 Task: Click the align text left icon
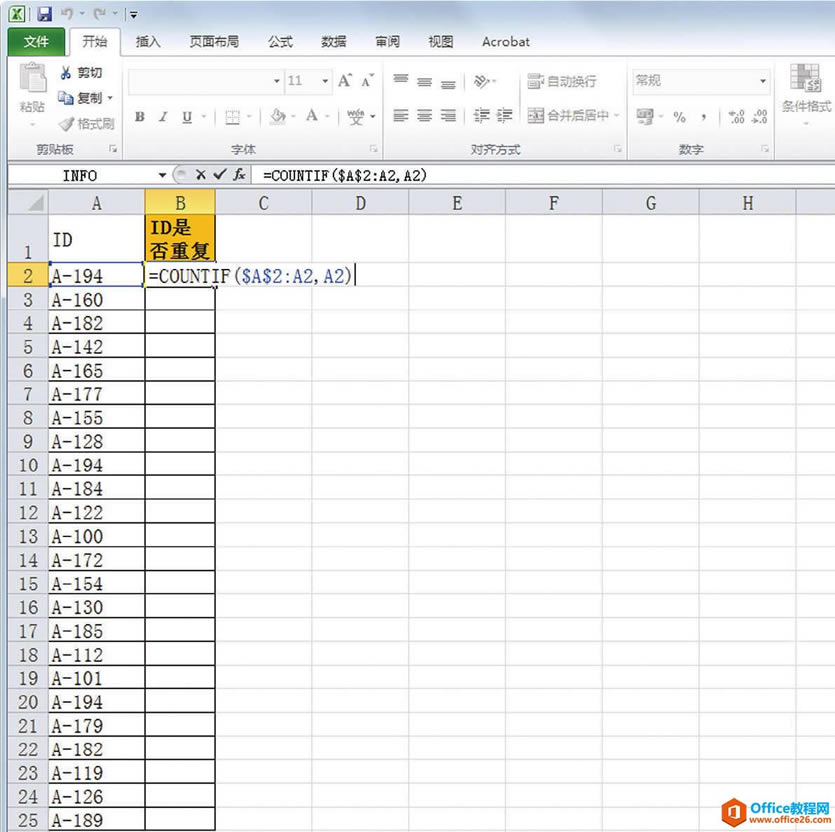[400, 115]
